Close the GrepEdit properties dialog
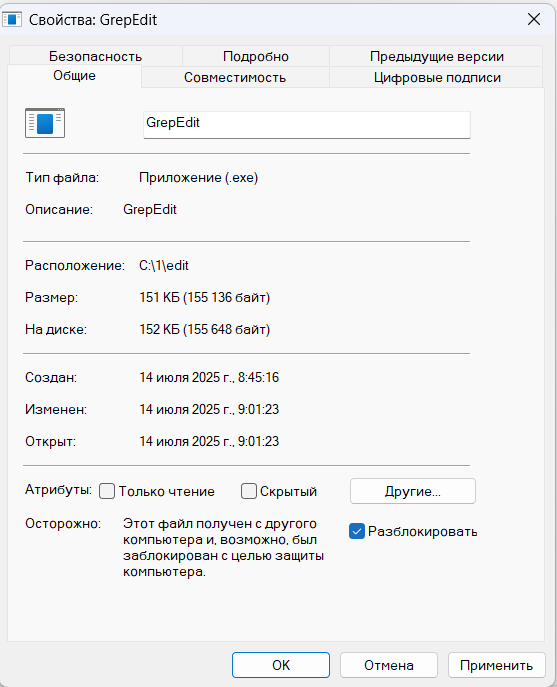 point(534,19)
